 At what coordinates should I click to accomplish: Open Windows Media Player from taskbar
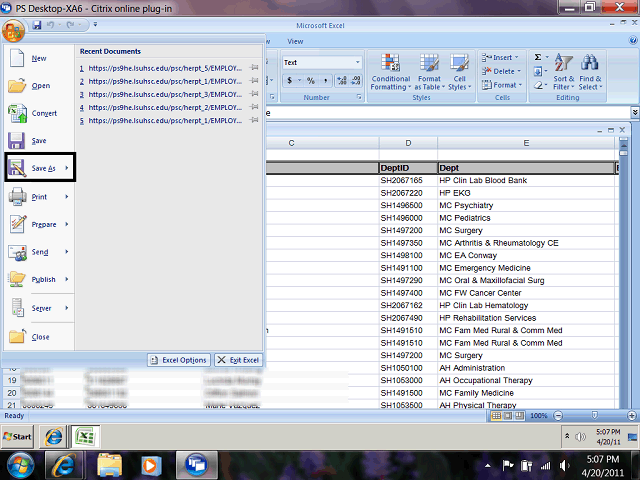click(149, 465)
